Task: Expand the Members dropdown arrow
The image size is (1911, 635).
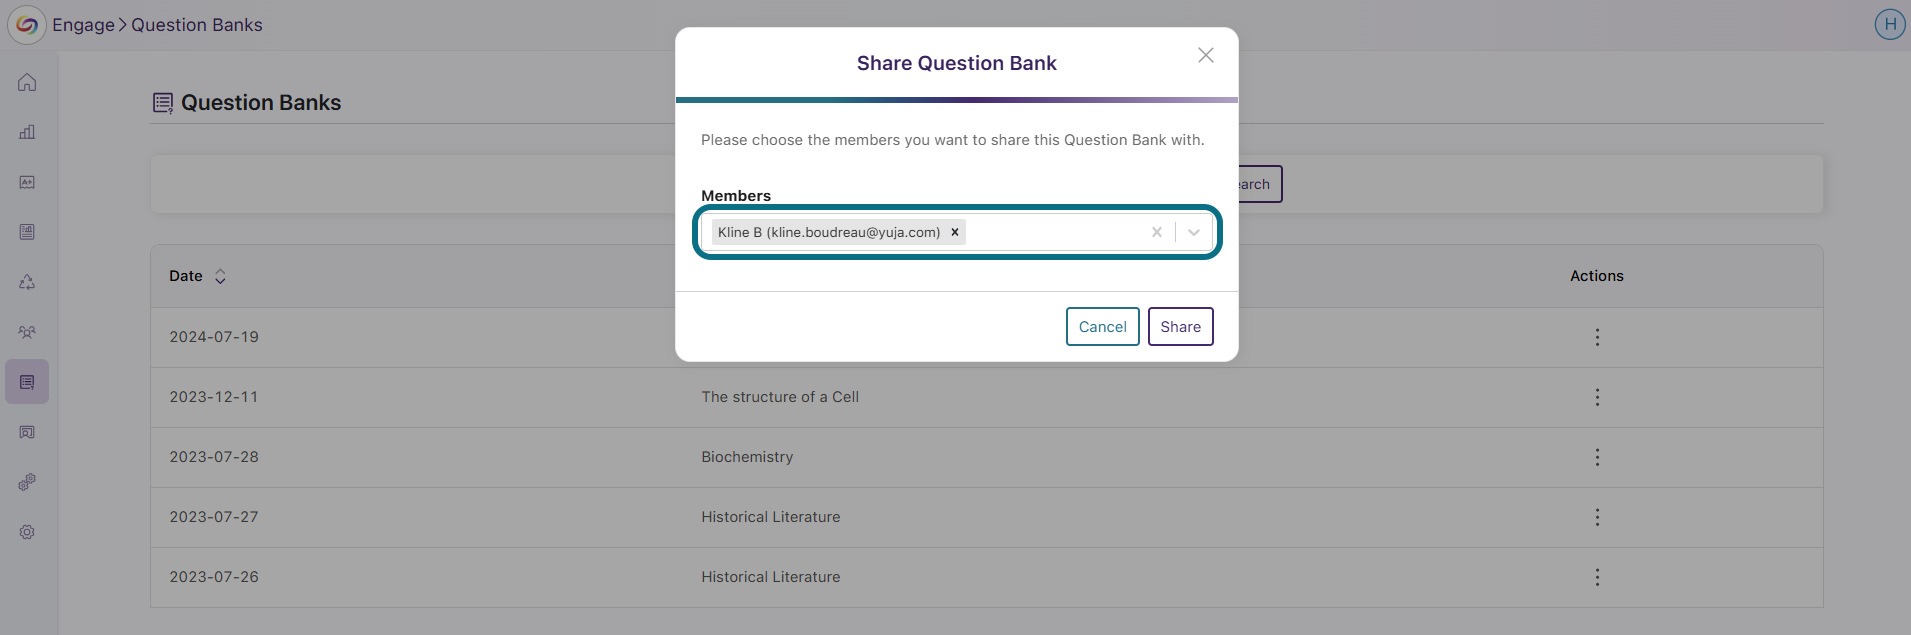Action: click(x=1194, y=232)
